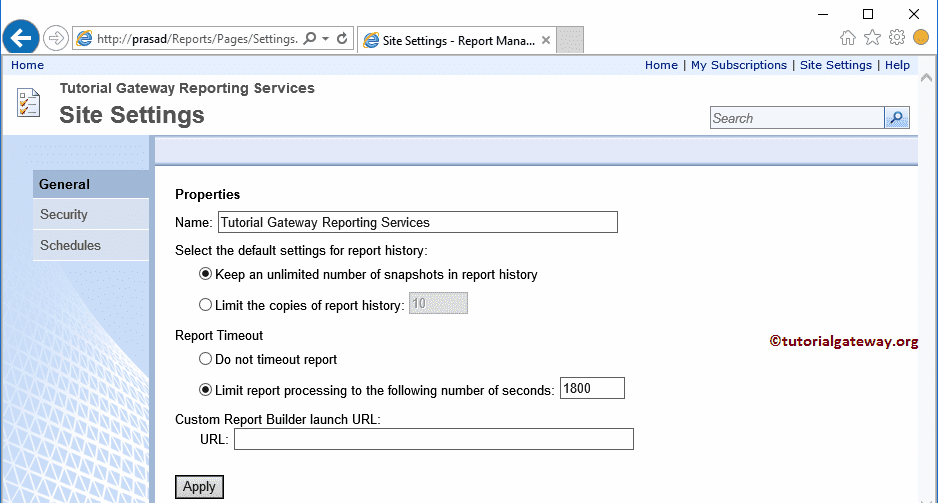The height and width of the screenshot is (503, 938).
Task: Choose Do not timeout report option
Action: coord(206,359)
